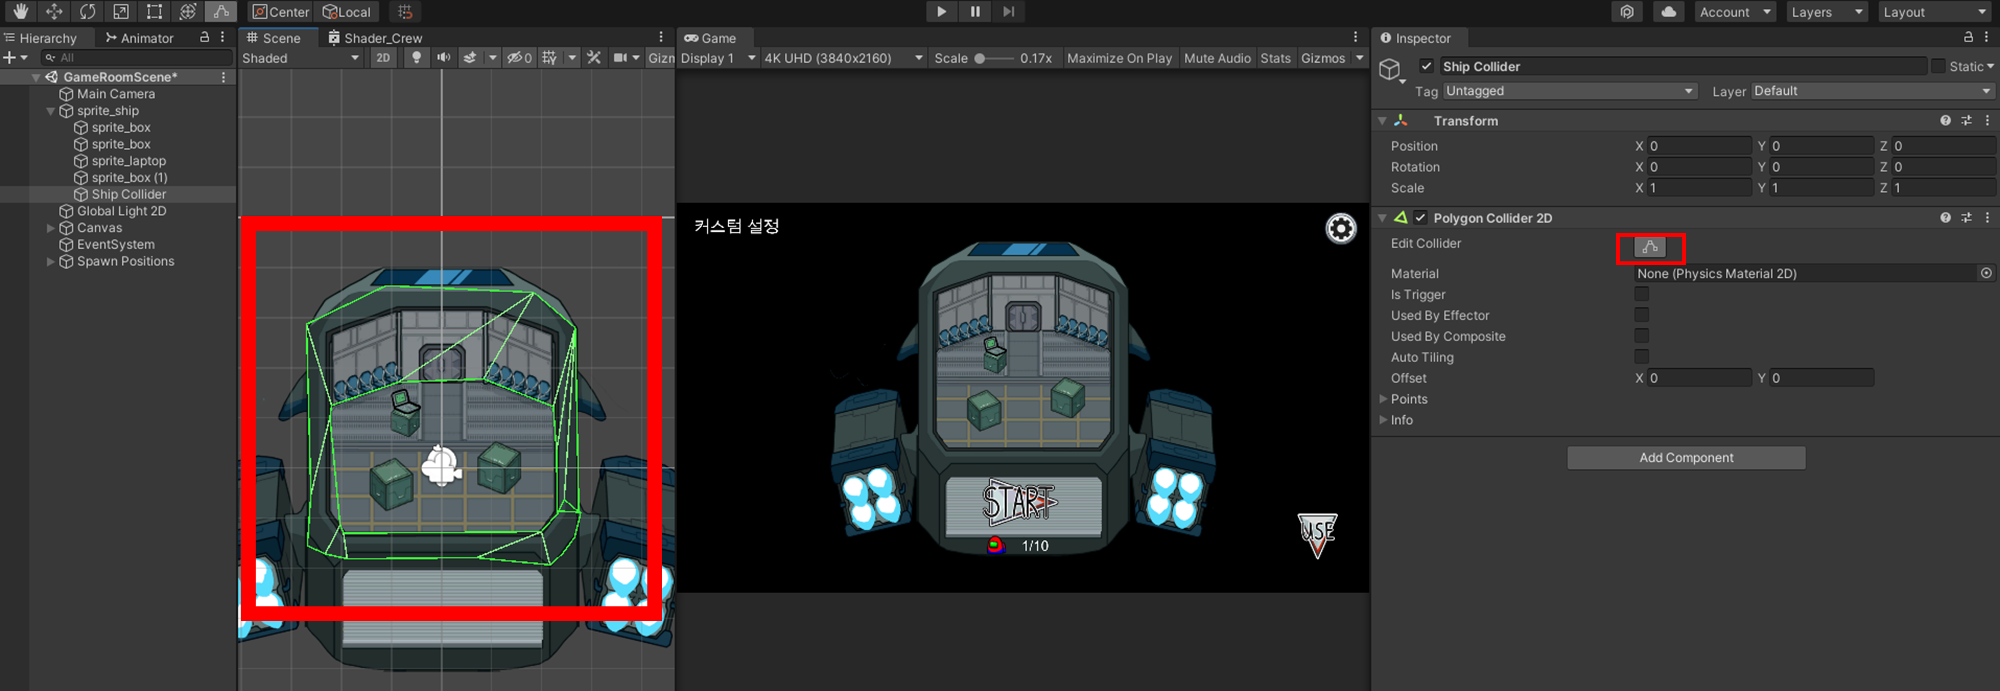This screenshot has height=691, width=2000.
Task: Open Polygon Collider 2D help icon
Action: coord(1945,217)
